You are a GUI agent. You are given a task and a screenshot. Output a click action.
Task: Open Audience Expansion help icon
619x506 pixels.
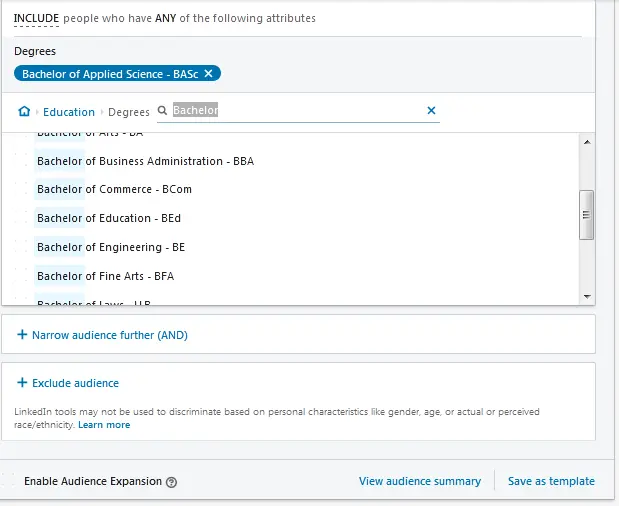(171, 482)
